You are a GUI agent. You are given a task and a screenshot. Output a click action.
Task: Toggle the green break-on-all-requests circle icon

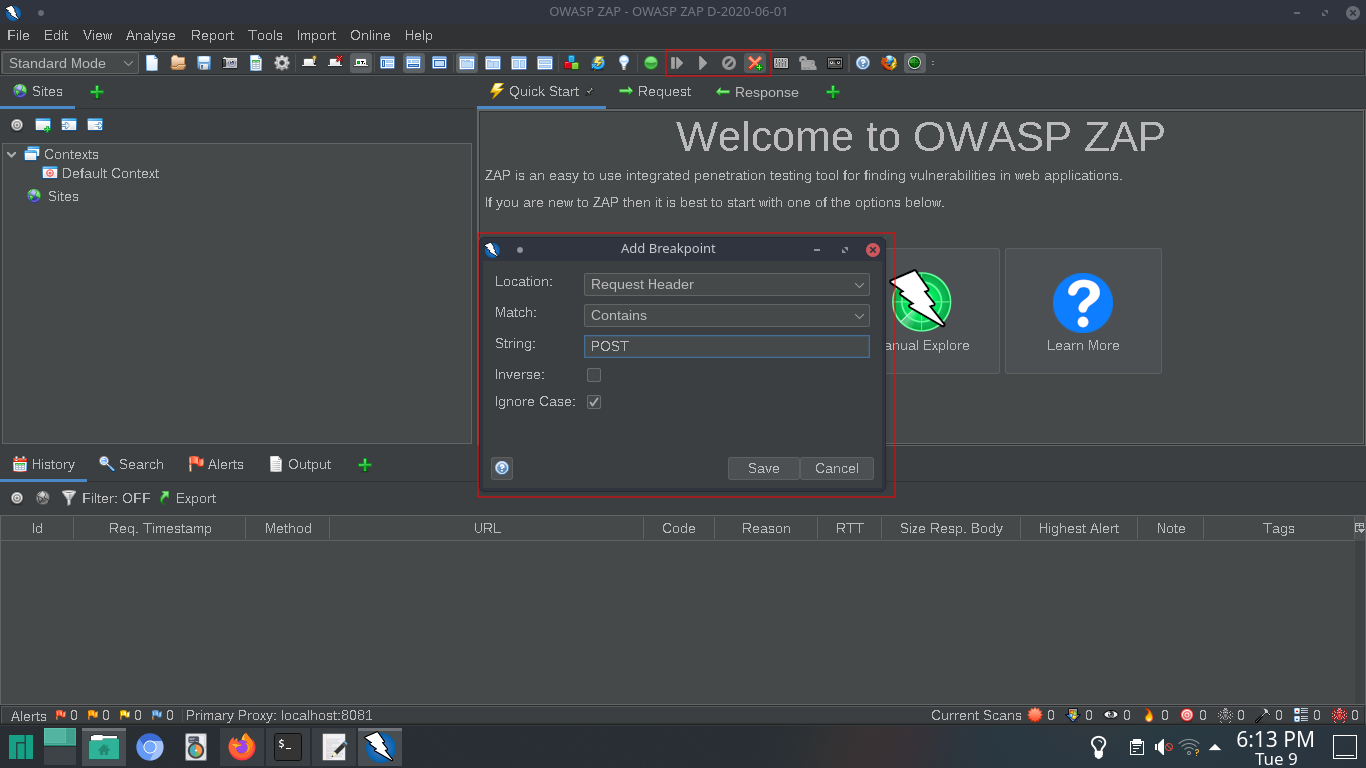(x=651, y=63)
